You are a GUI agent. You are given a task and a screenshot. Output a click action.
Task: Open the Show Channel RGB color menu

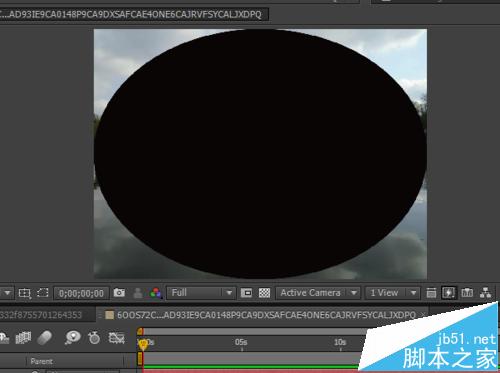tap(155, 293)
